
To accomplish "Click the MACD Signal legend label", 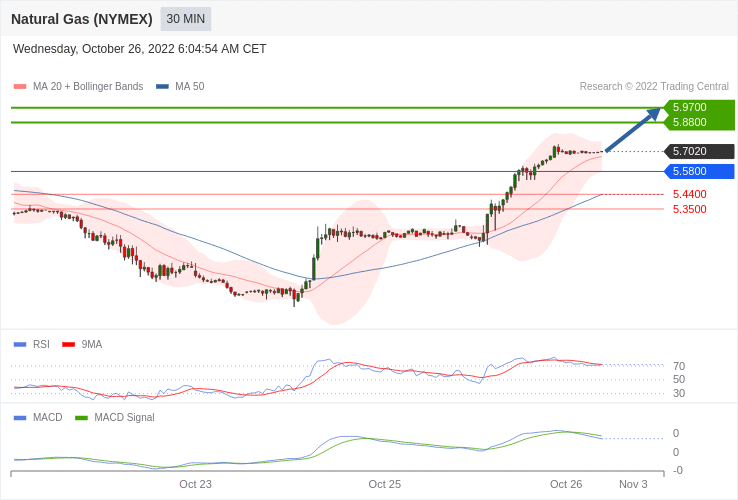I will [124, 418].
